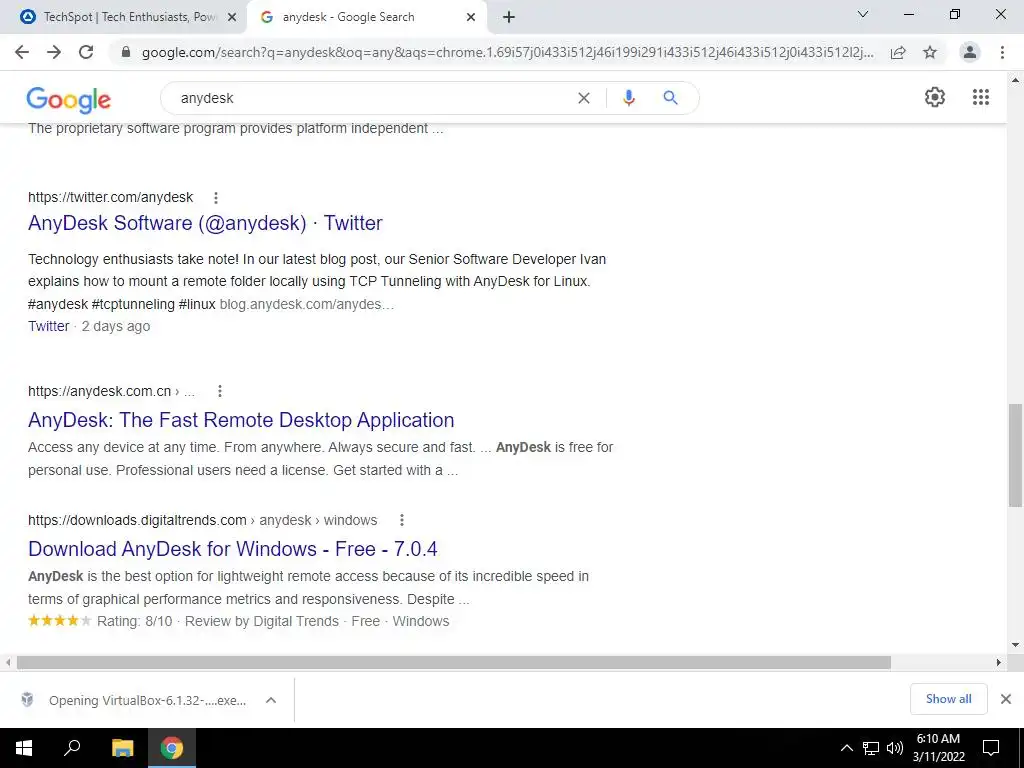Go to Google homepage logo

(x=69, y=99)
